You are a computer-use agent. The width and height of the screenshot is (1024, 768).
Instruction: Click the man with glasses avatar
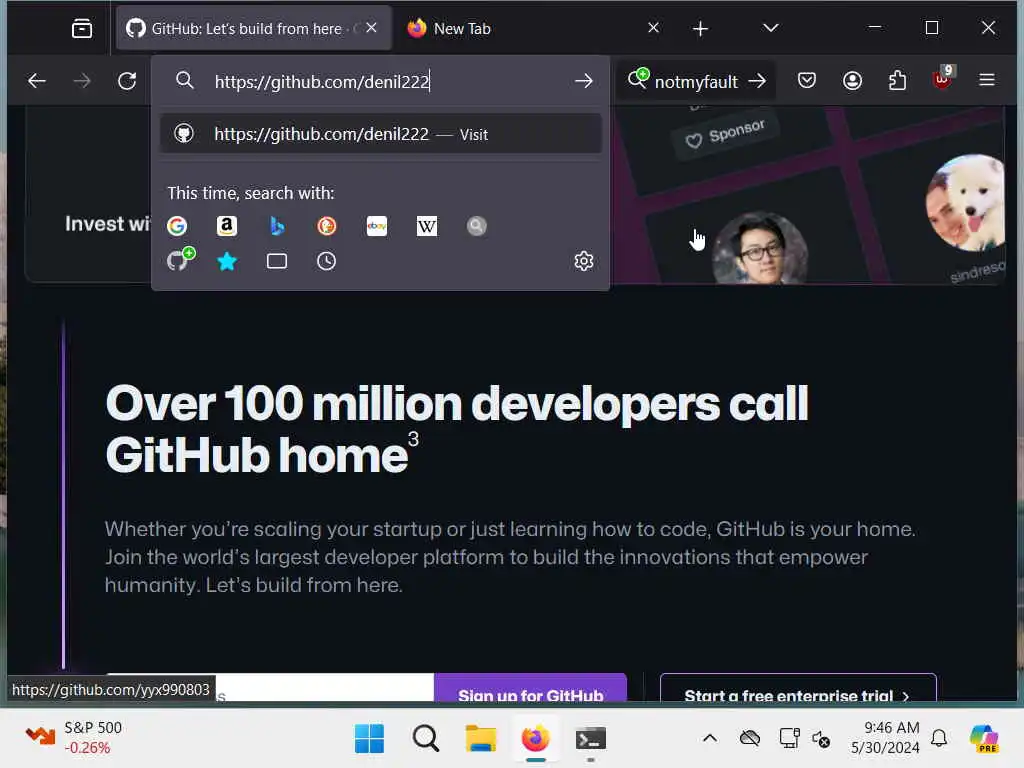760,249
